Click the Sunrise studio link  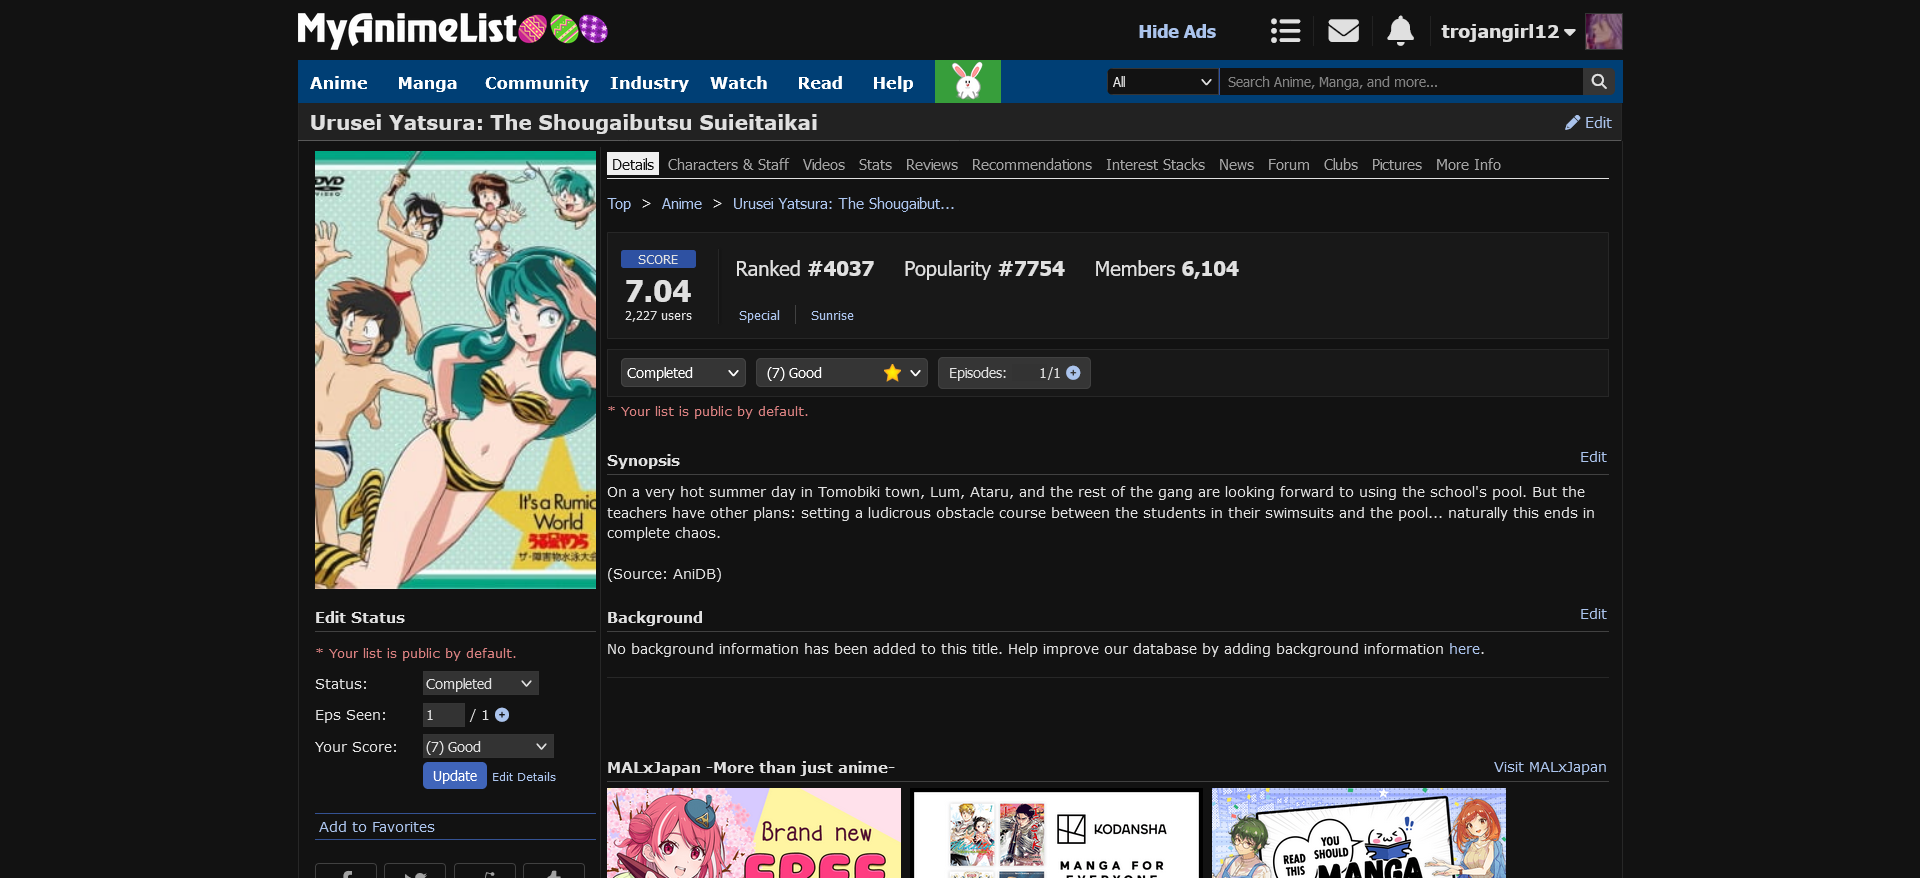tap(832, 315)
